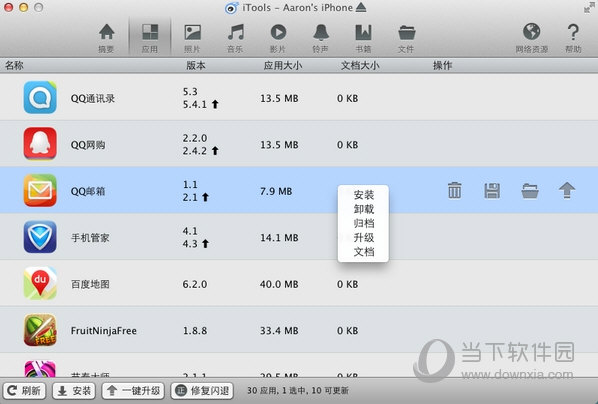The image size is (598, 404).
Task: Sort by the 文档大小 column header
Action: click(360, 66)
